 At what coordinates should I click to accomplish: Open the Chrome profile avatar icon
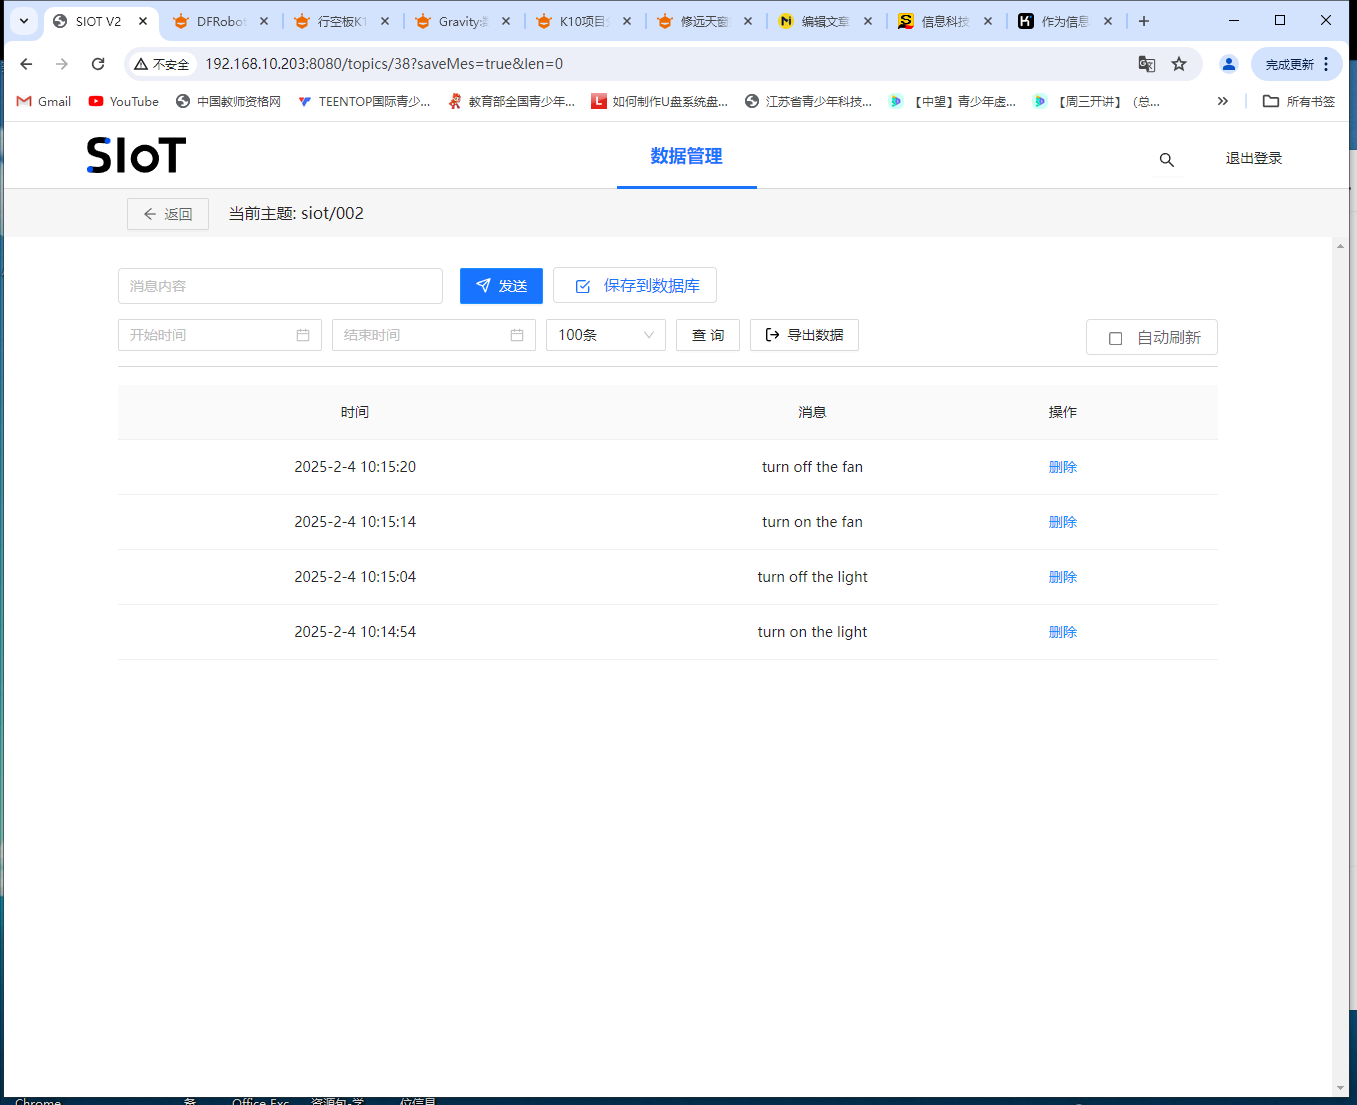(1228, 64)
